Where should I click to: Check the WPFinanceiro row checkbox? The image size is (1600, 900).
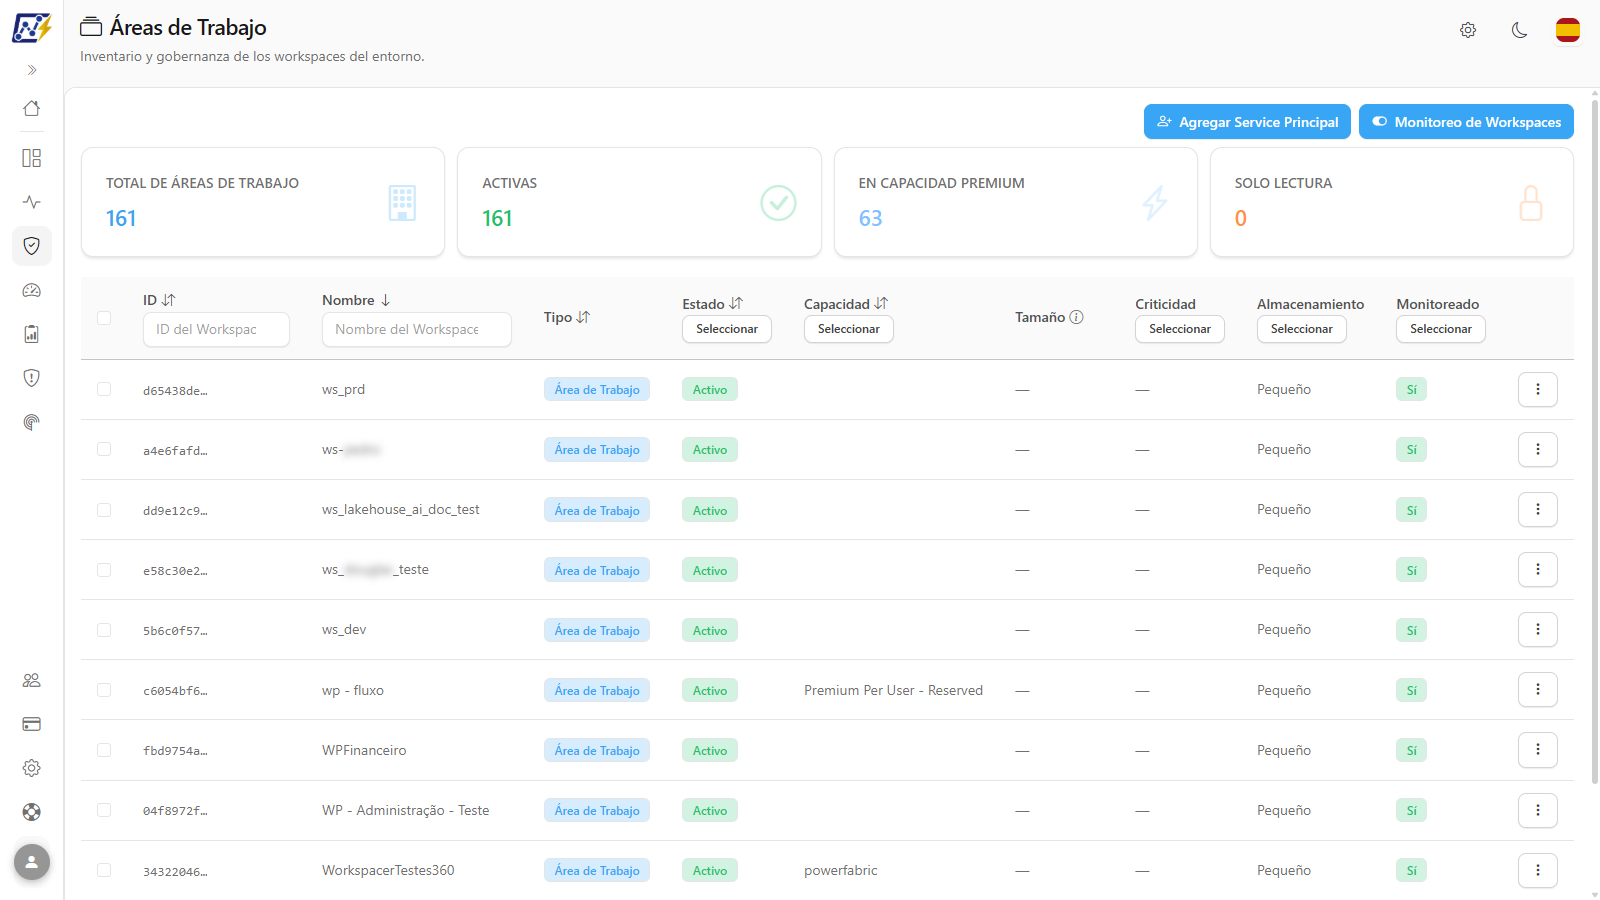click(104, 750)
